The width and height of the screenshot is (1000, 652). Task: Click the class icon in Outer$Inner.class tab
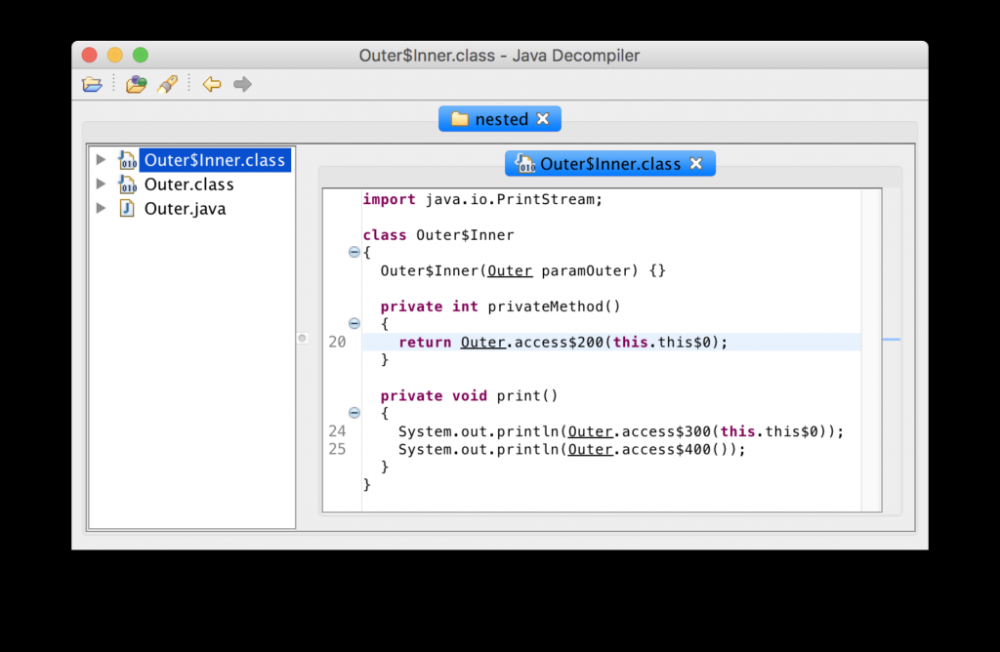[x=525, y=163]
